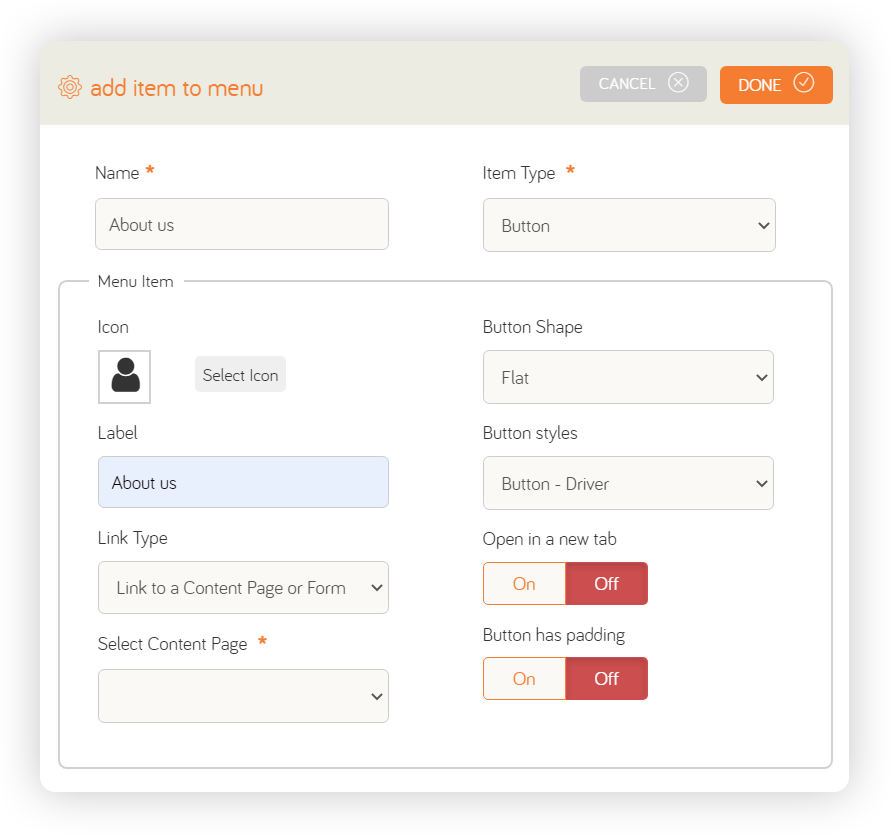Click the Button Shape dropdown chevron
892x835 pixels.
point(762,377)
